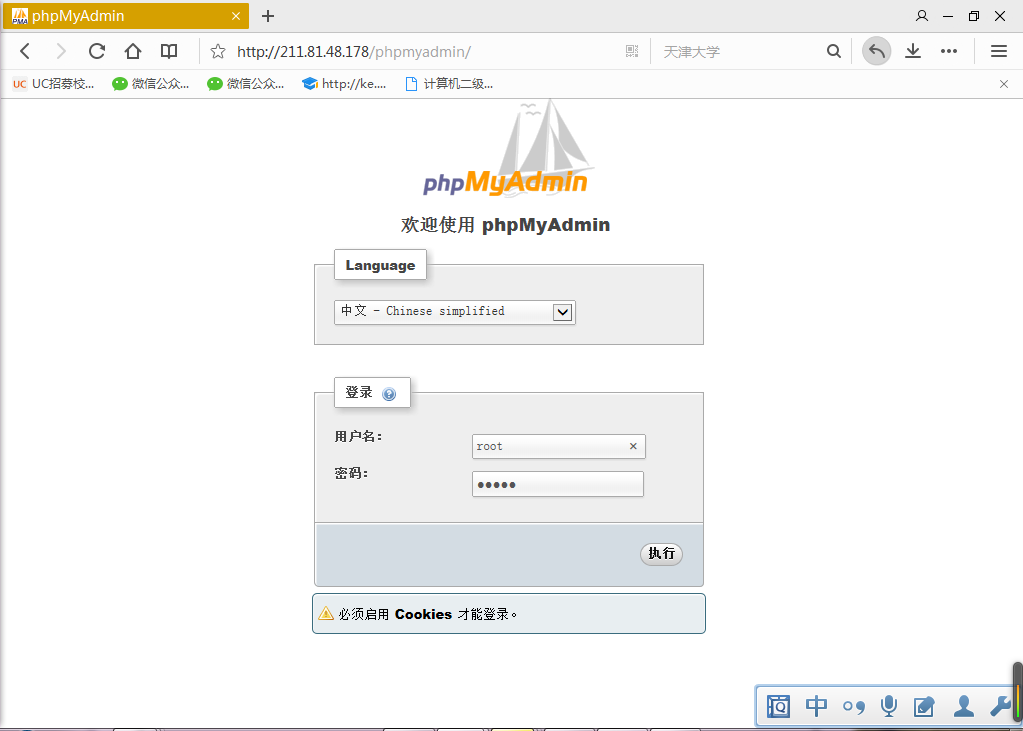Open the first 微信公众... bookmark
The image size is (1023, 731).
(151, 84)
